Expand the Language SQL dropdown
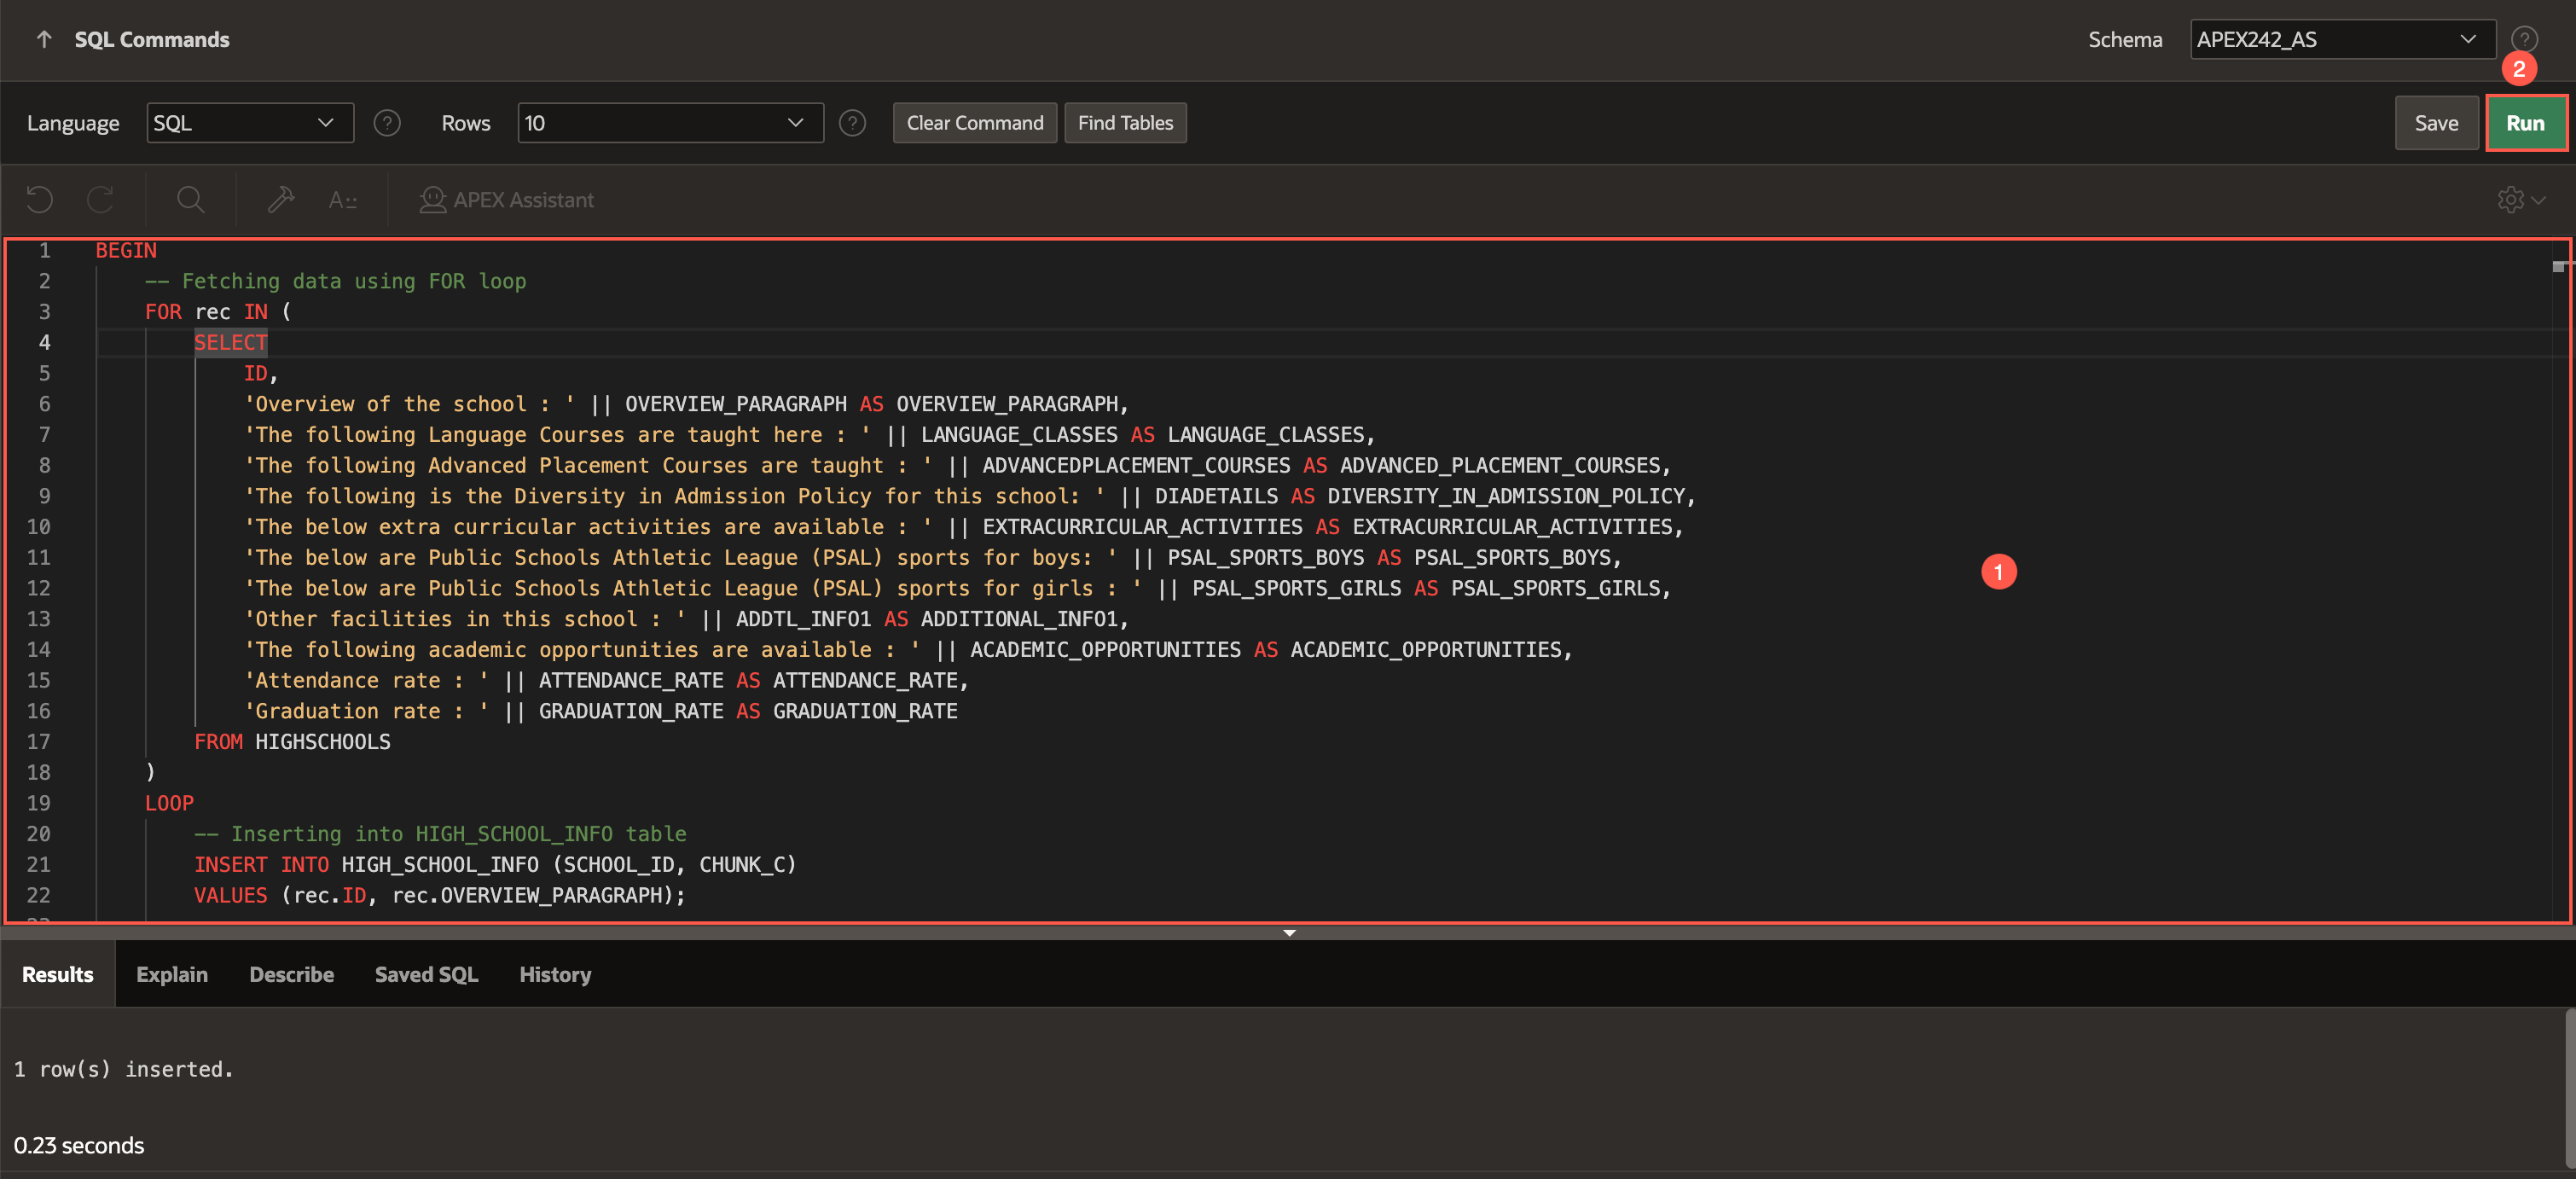Screen dimensions: 2576x1179 coord(250,123)
